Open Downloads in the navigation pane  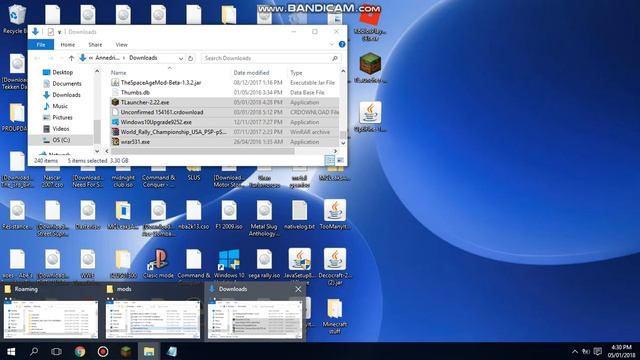[x=66, y=95]
